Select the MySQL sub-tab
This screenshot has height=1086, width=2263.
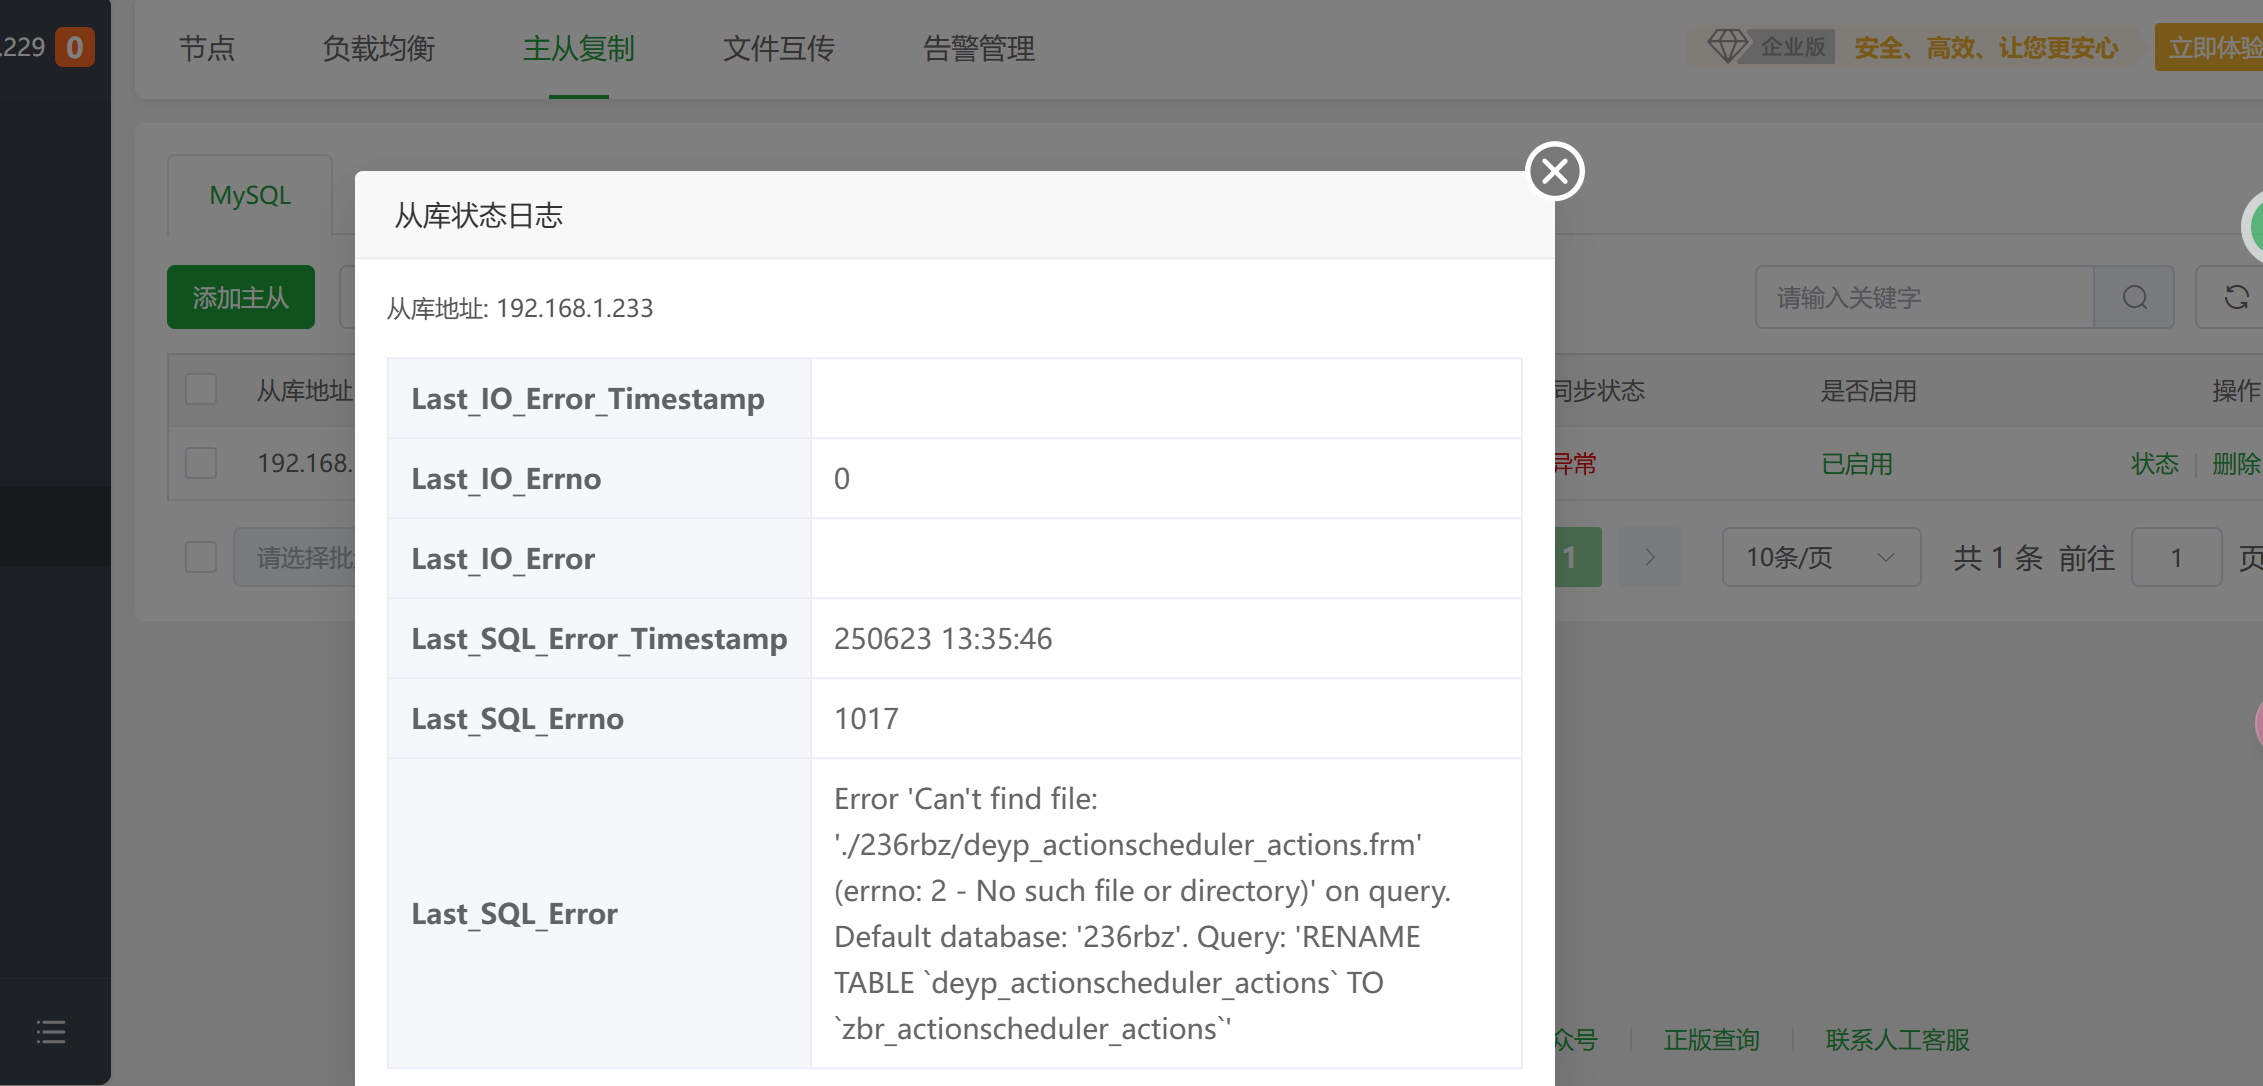pos(250,195)
